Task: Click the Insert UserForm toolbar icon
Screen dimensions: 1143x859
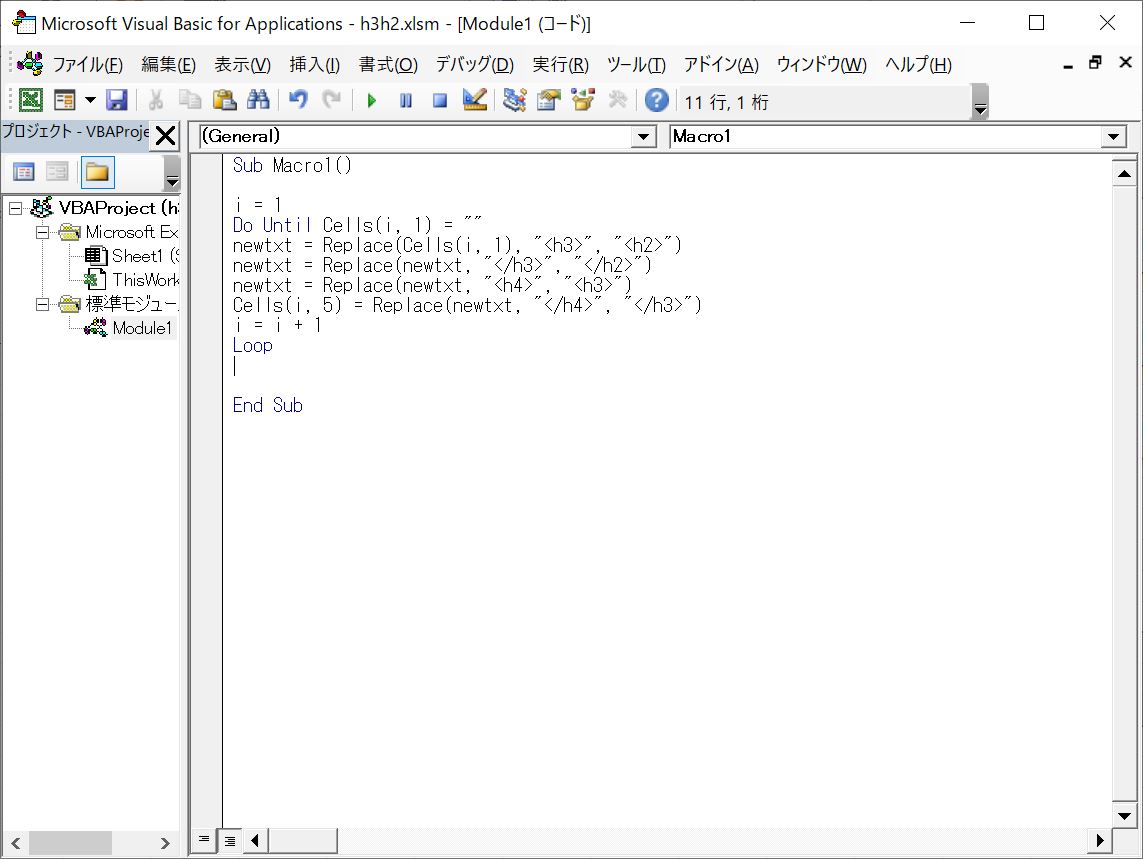Action: pyautogui.click(x=65, y=100)
